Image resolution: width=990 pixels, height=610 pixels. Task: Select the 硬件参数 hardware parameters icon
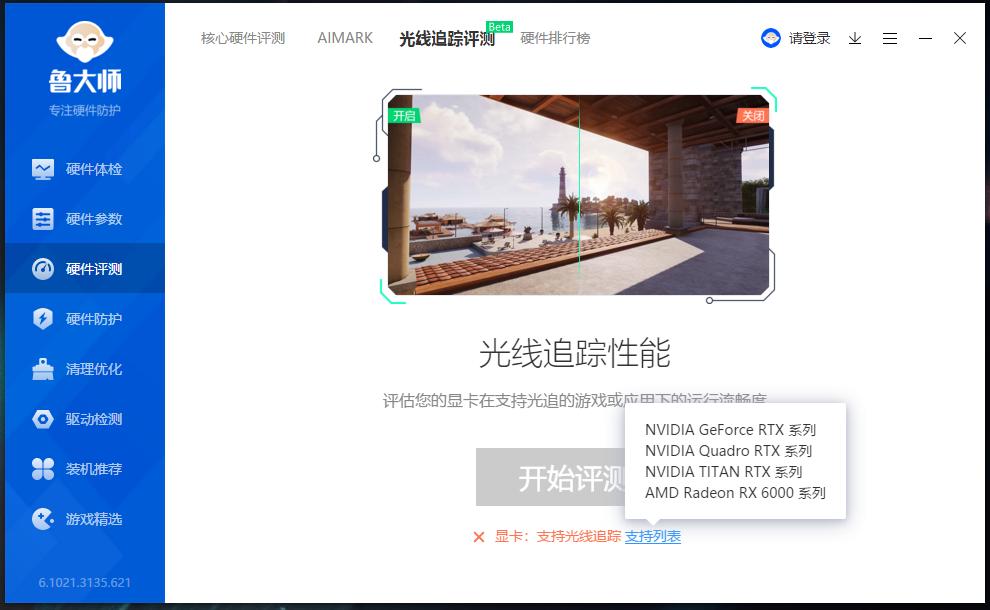[x=84, y=218]
